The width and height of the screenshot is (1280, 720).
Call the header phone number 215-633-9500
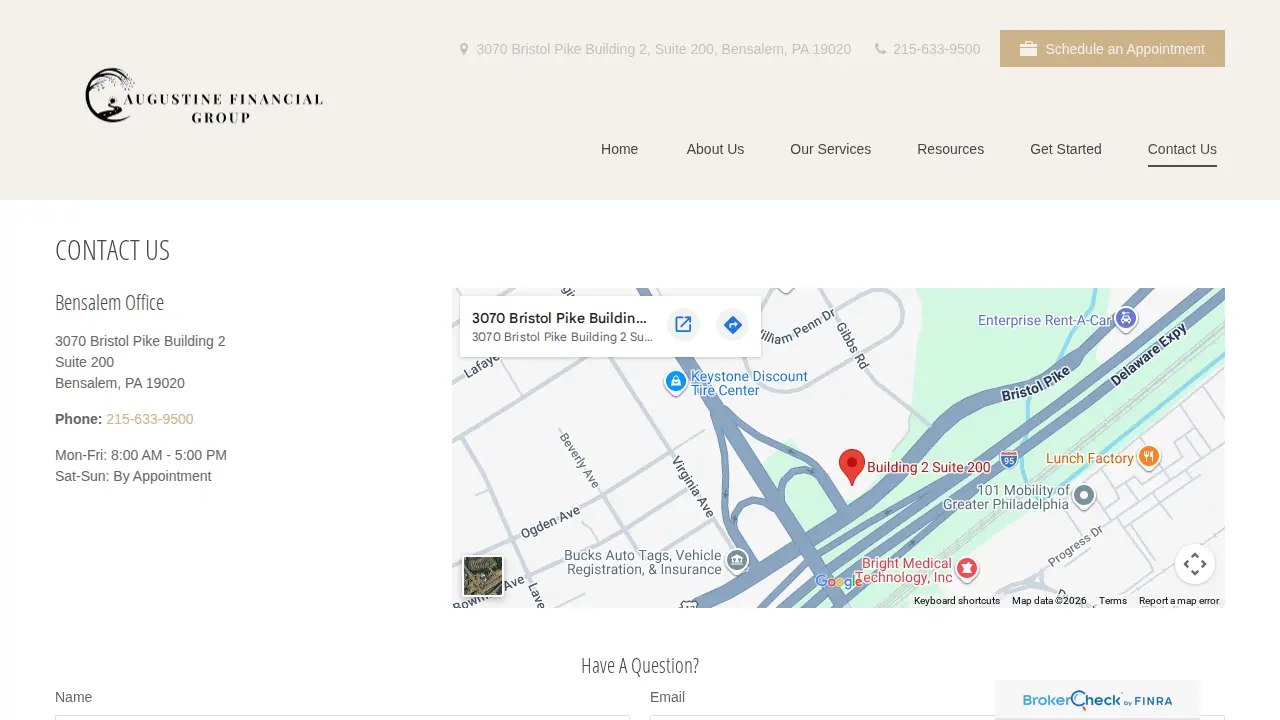tap(927, 49)
